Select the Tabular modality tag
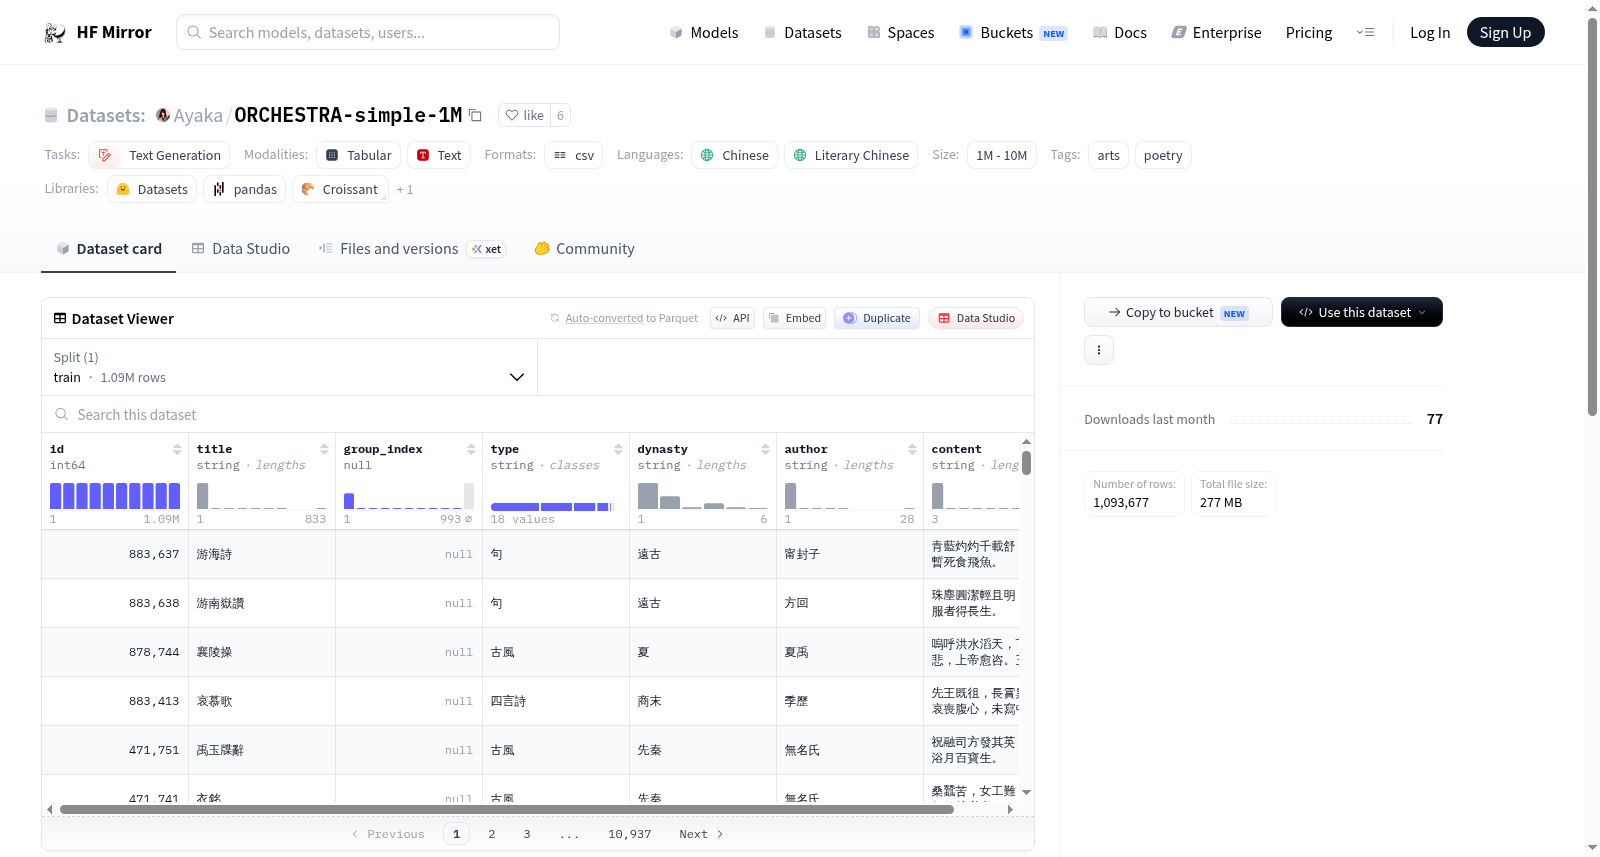The height and width of the screenshot is (857, 1600). 359,156
